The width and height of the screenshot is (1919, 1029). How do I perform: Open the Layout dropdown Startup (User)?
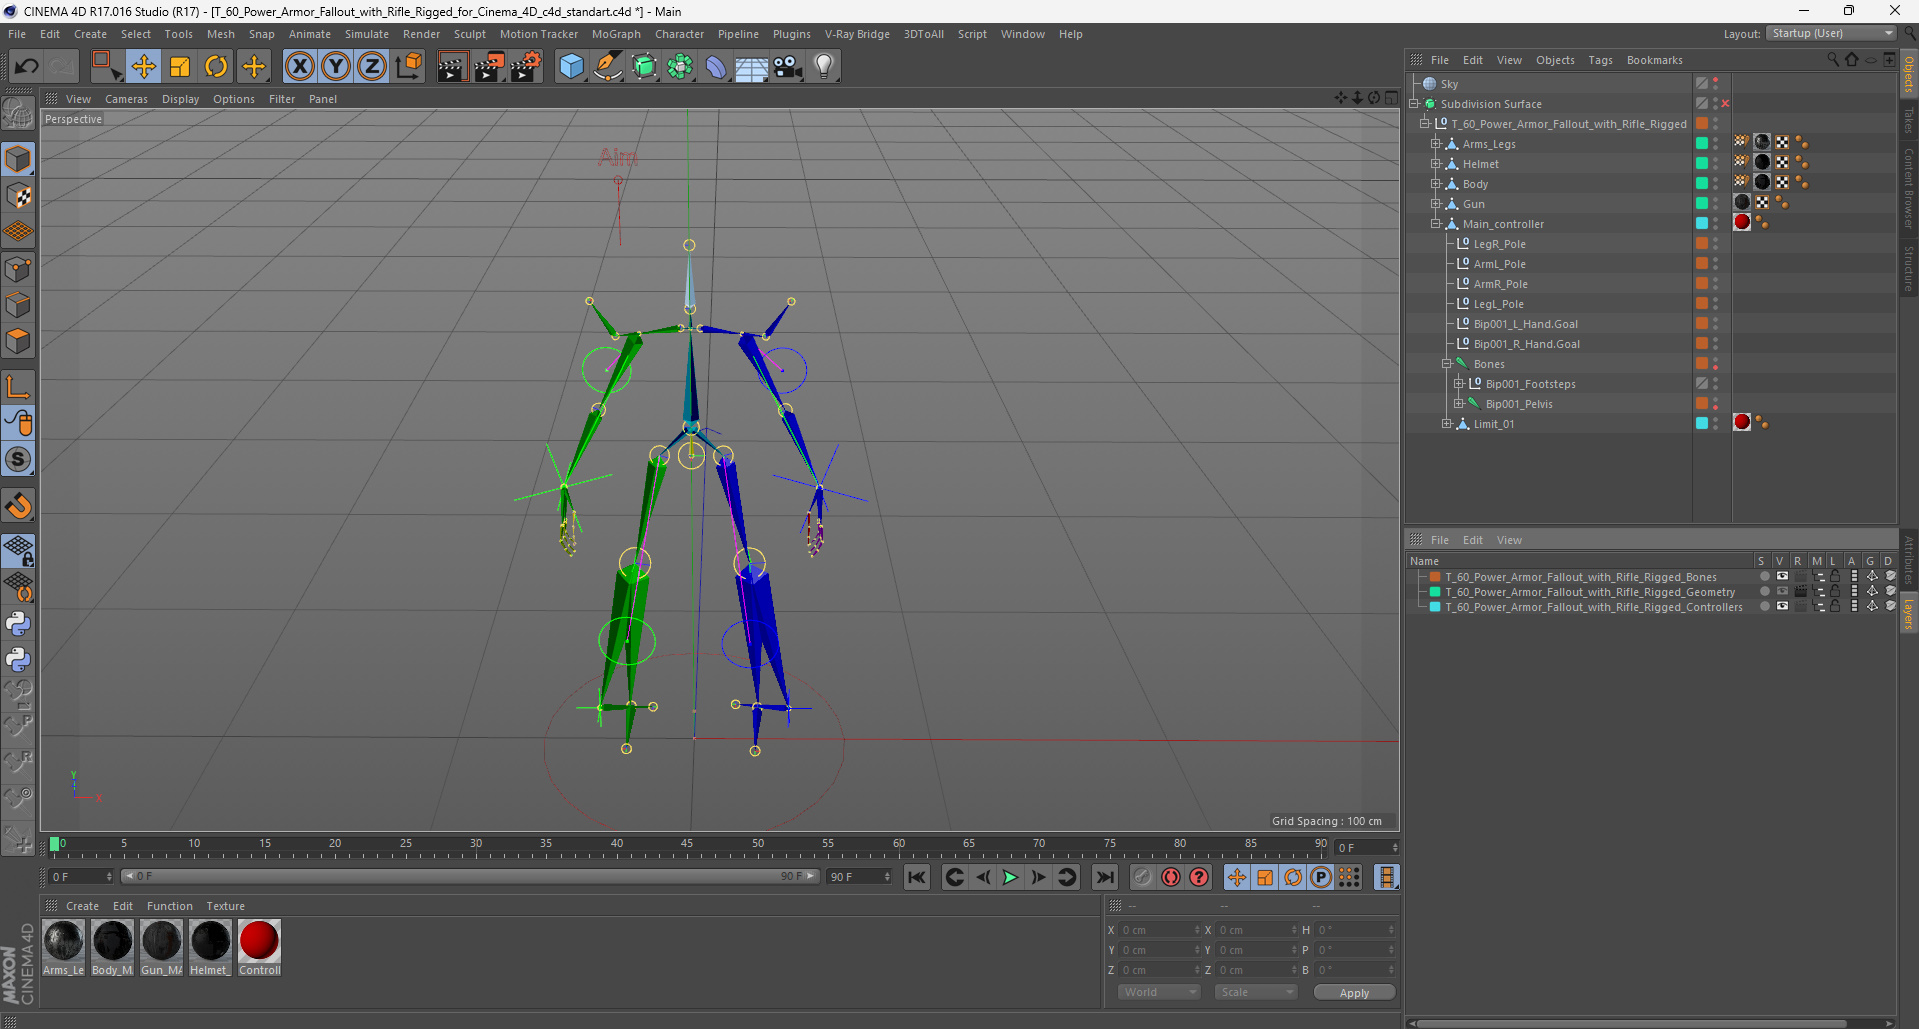click(x=1831, y=33)
